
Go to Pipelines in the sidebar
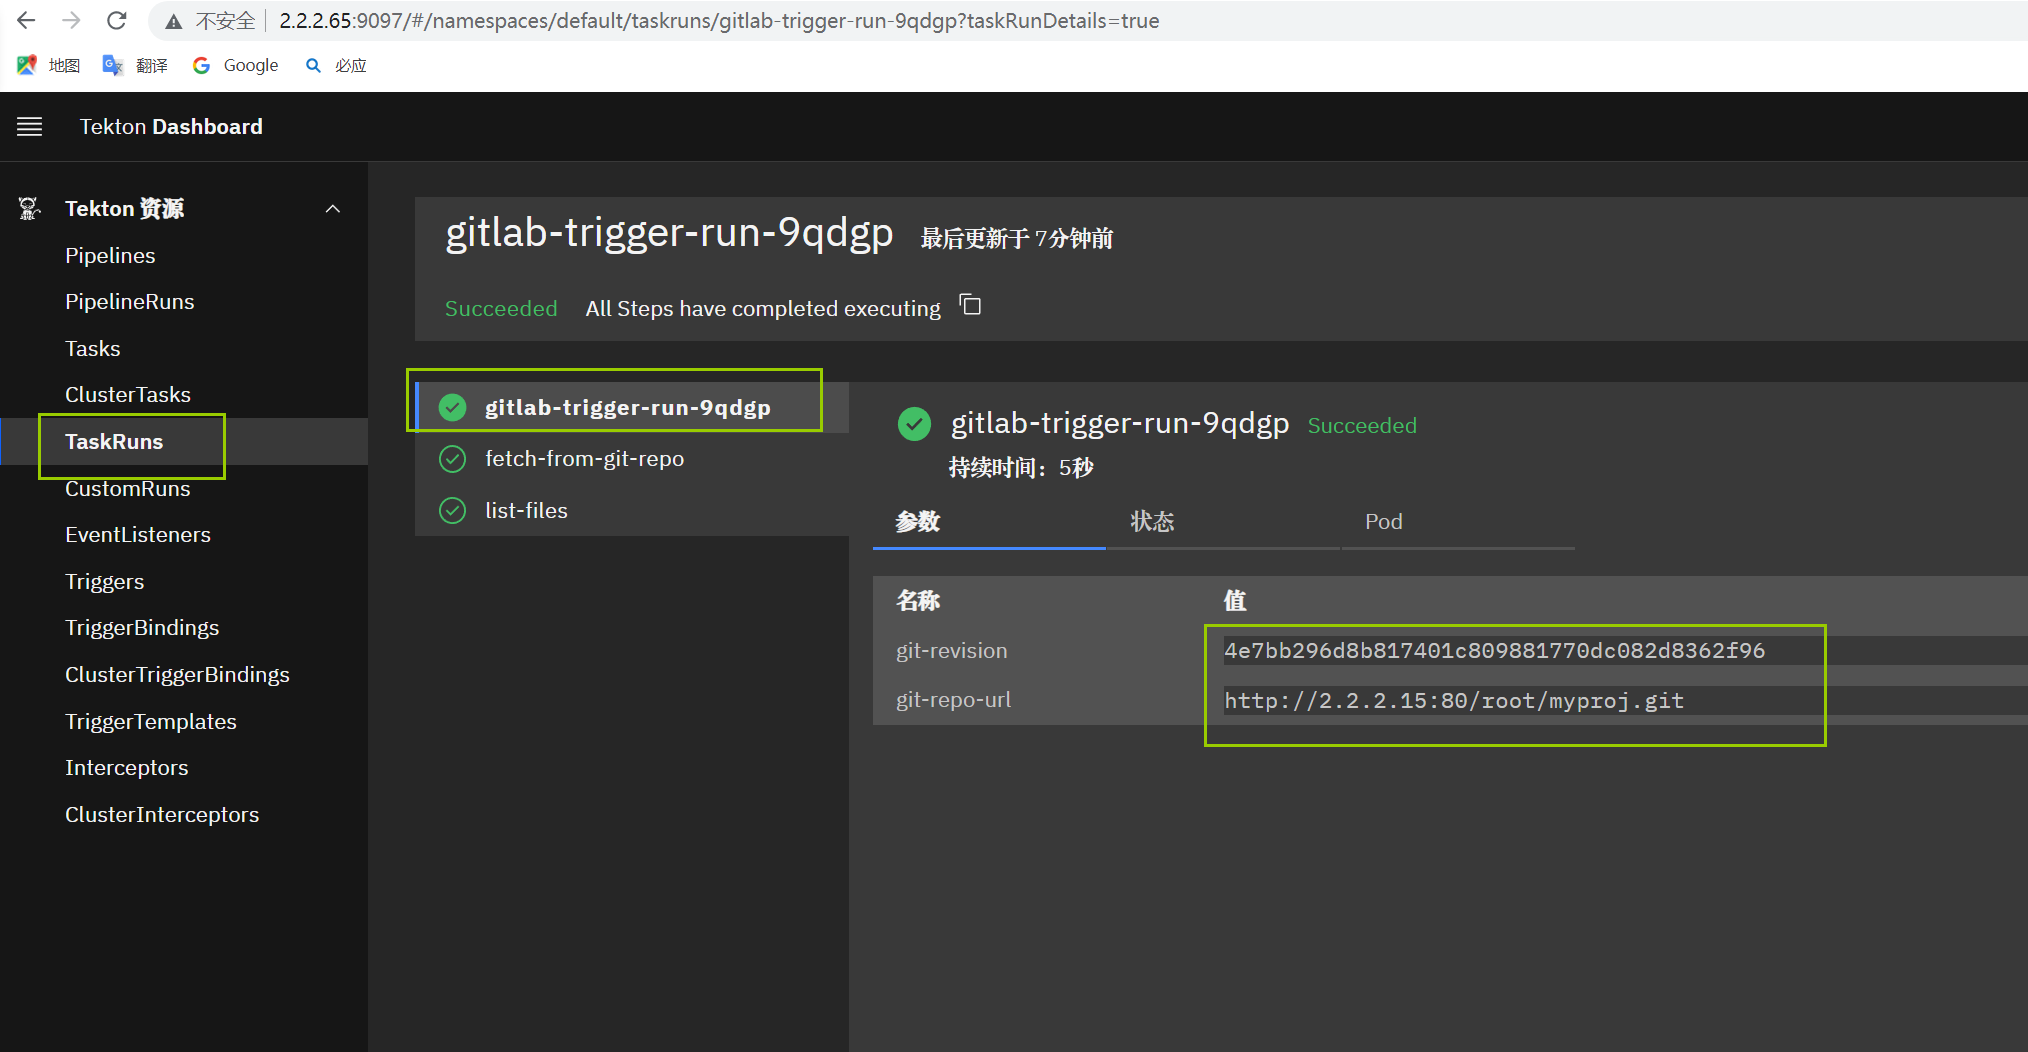[110, 256]
